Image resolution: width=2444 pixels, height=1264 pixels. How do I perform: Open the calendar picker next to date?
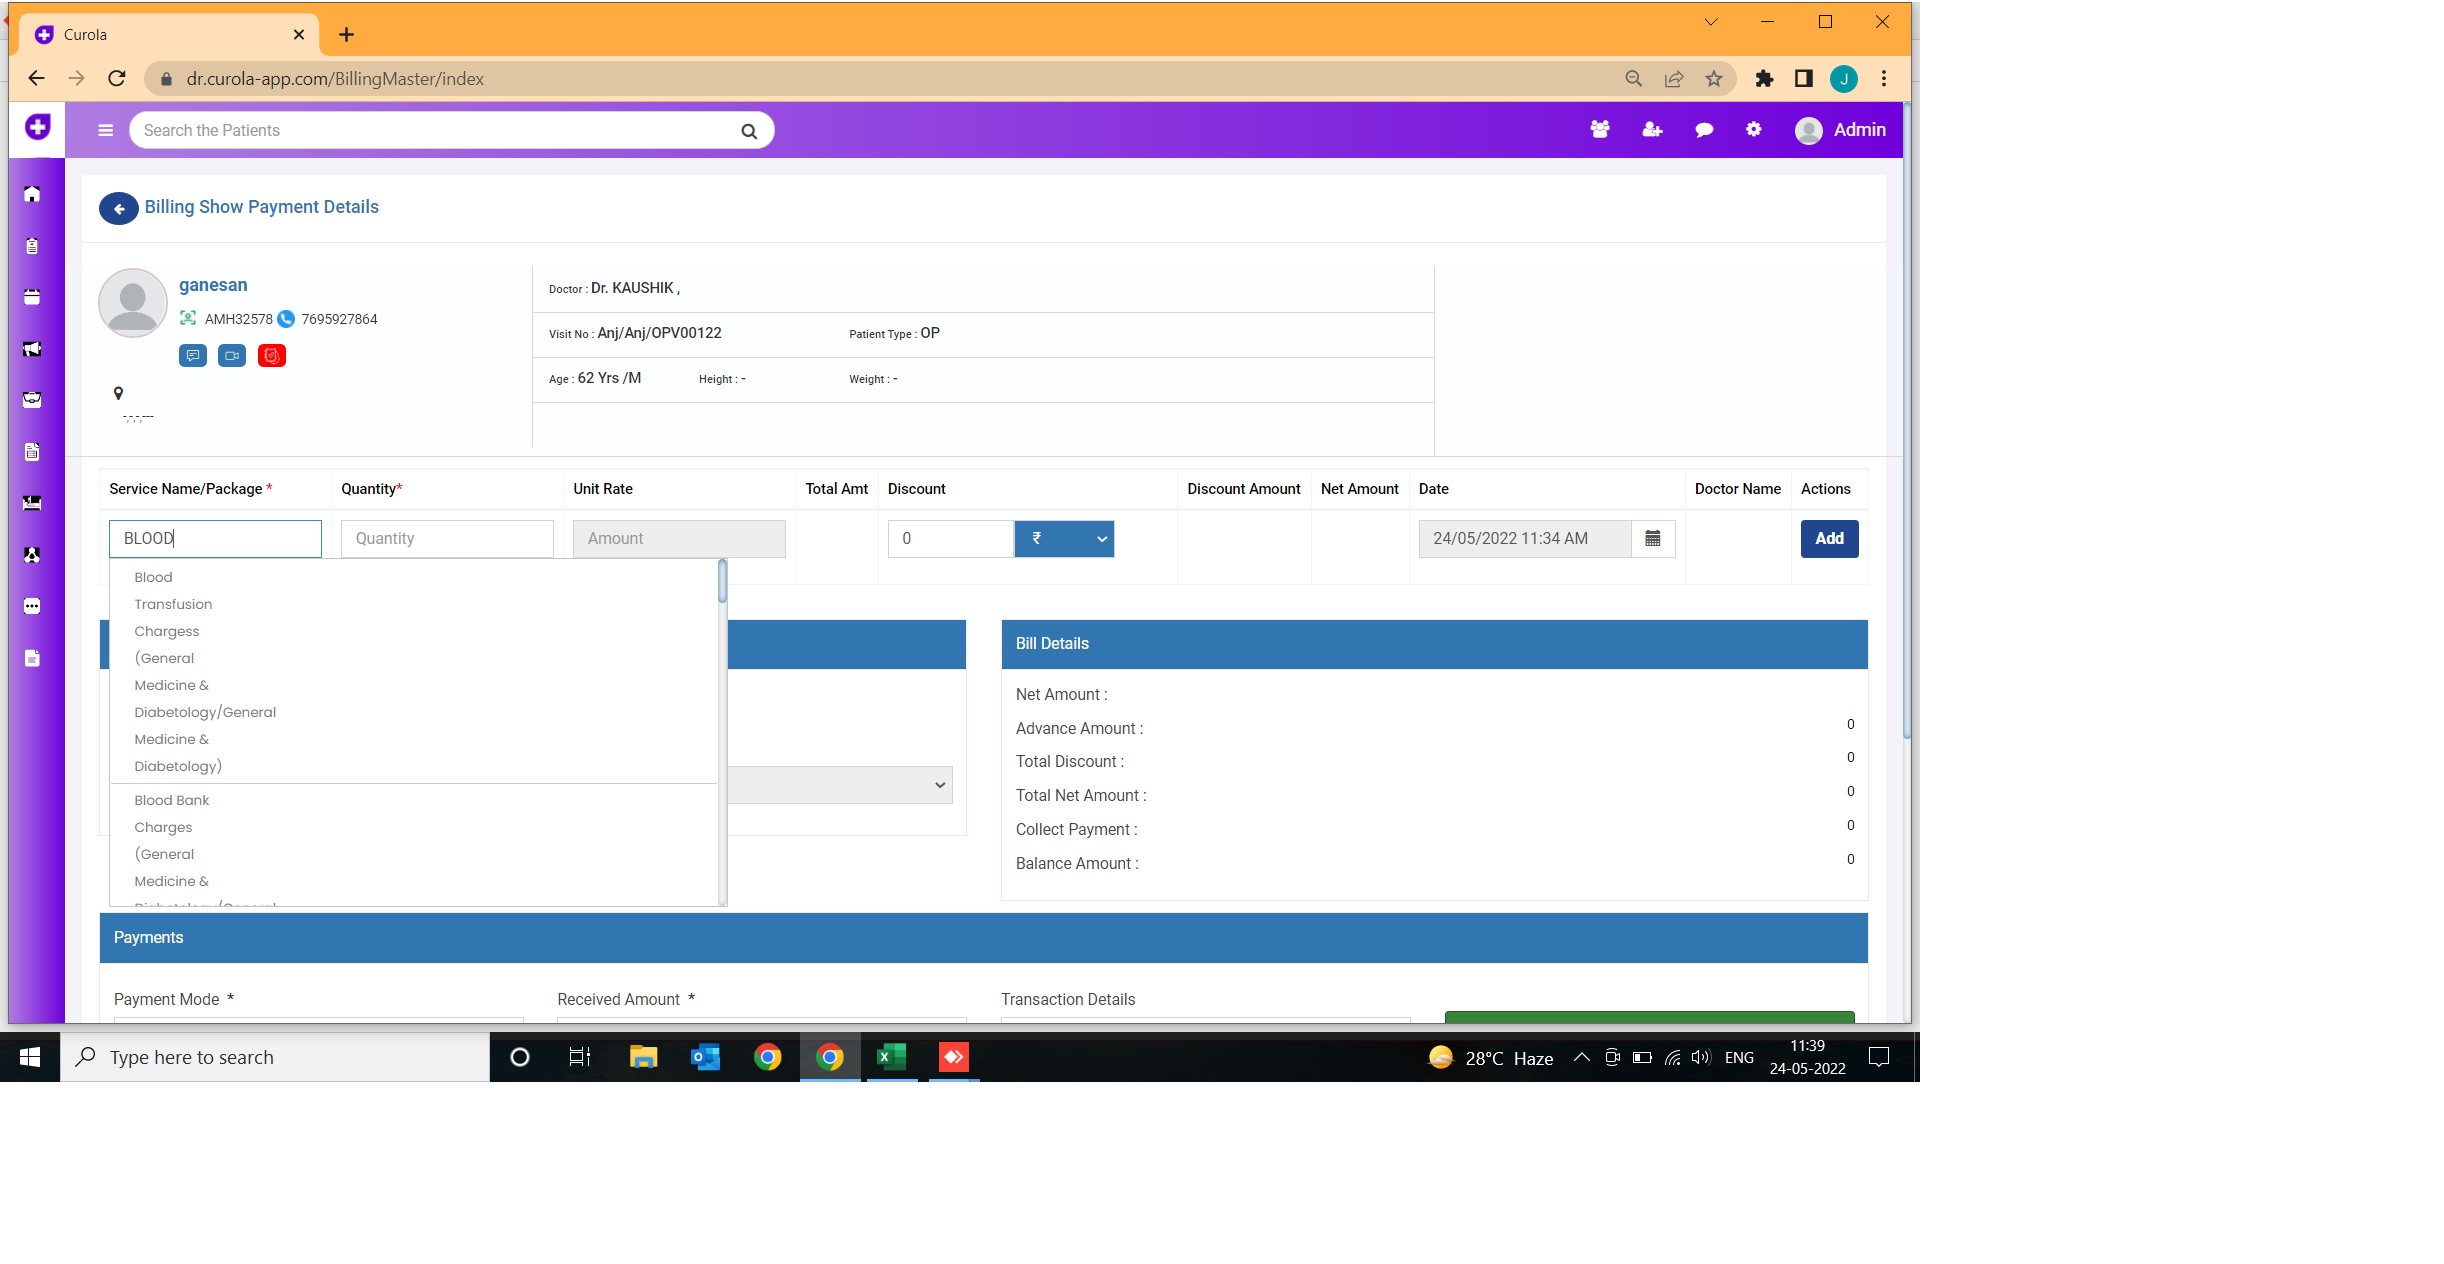[x=1652, y=539]
